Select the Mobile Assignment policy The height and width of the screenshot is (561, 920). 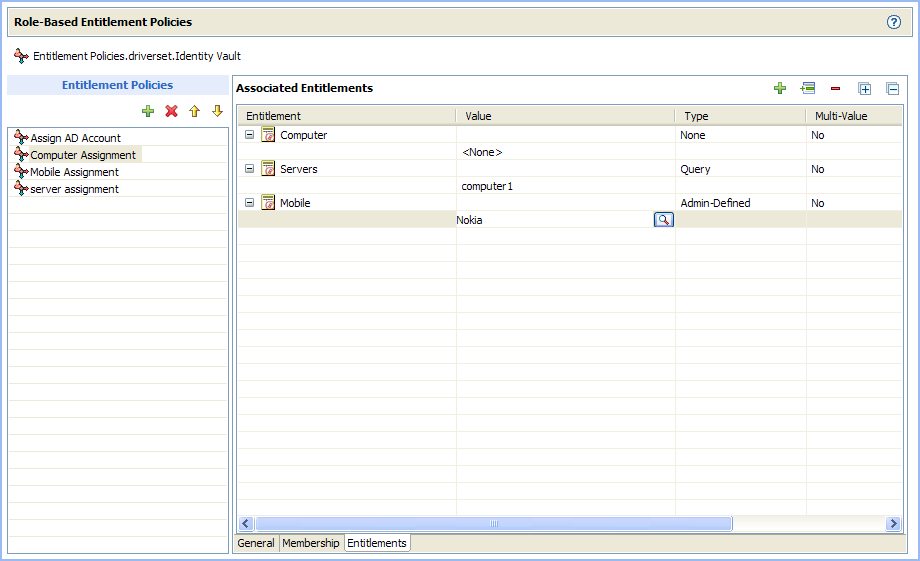click(74, 172)
